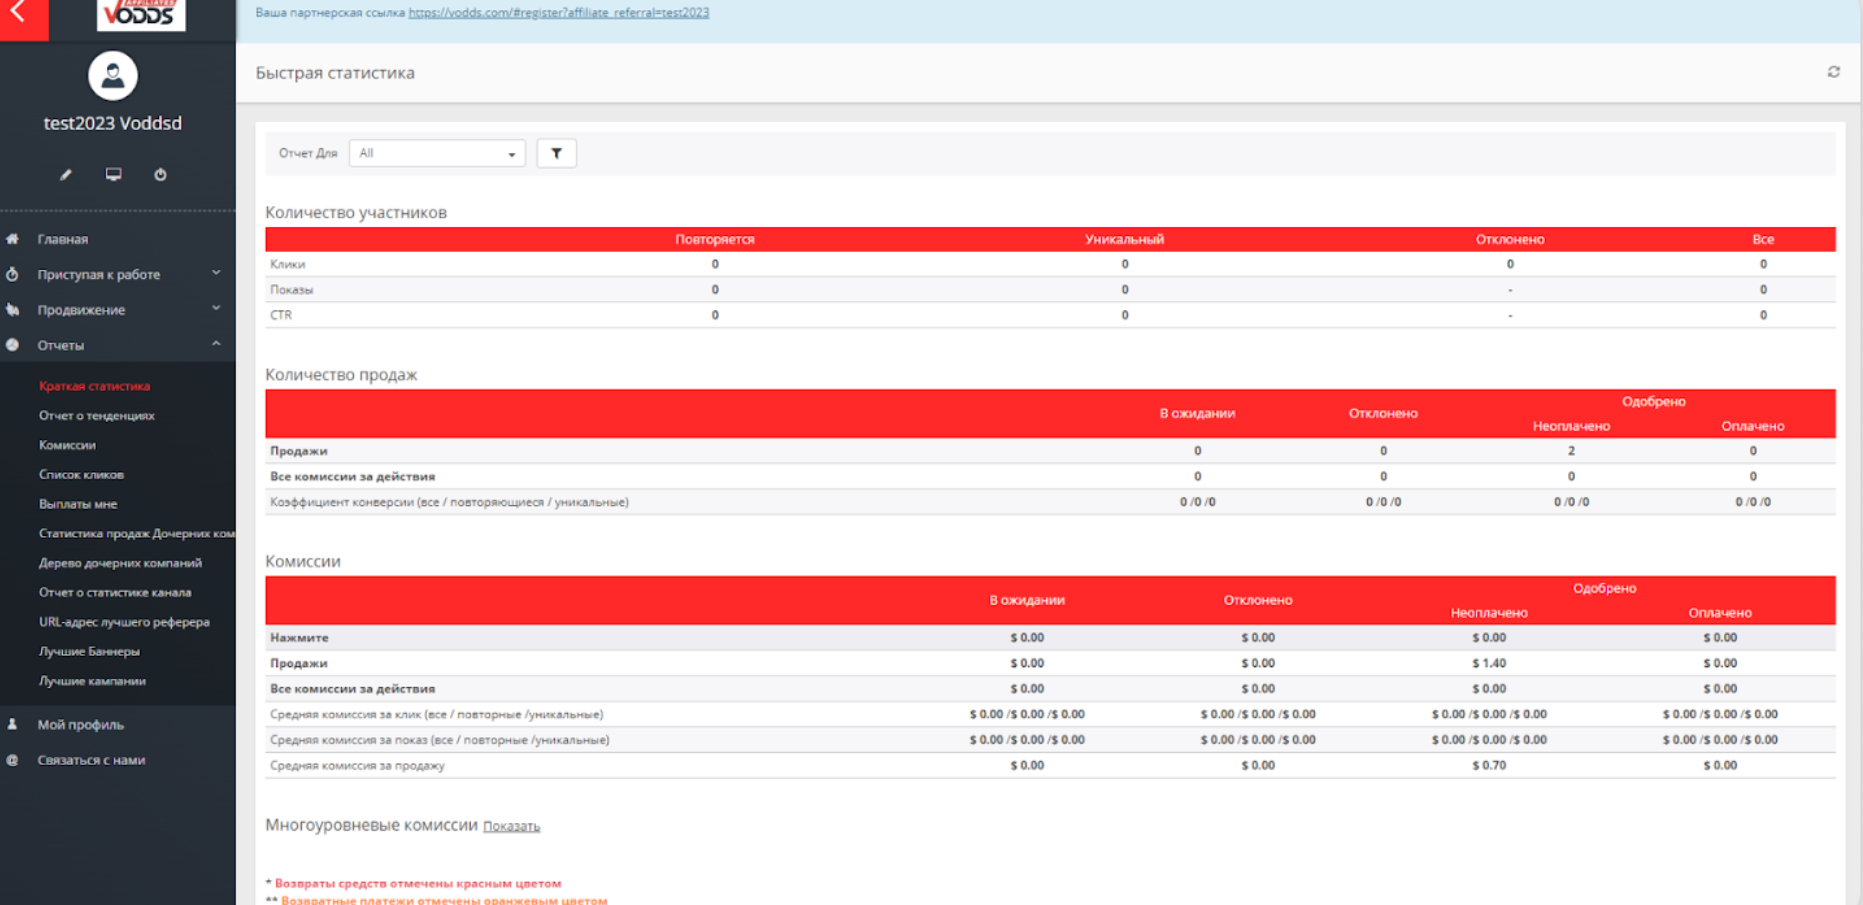Click the refresh icon in Быстрая статистика header
1863x905 pixels.
pos(1833,72)
